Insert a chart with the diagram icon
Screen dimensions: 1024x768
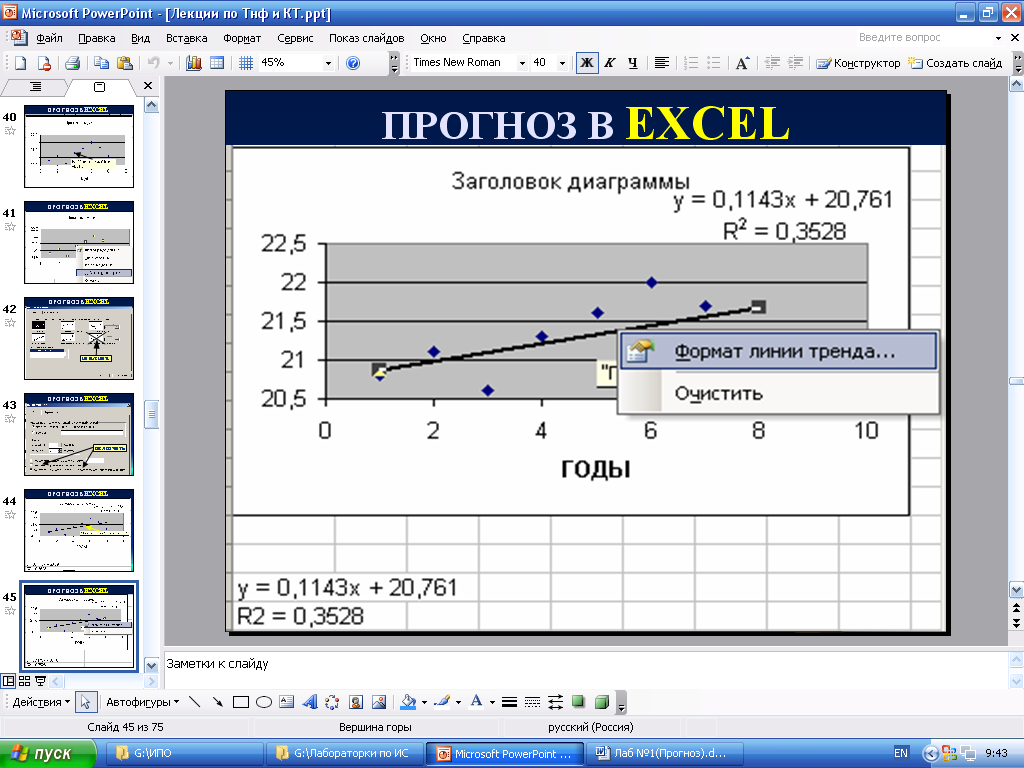[x=193, y=63]
